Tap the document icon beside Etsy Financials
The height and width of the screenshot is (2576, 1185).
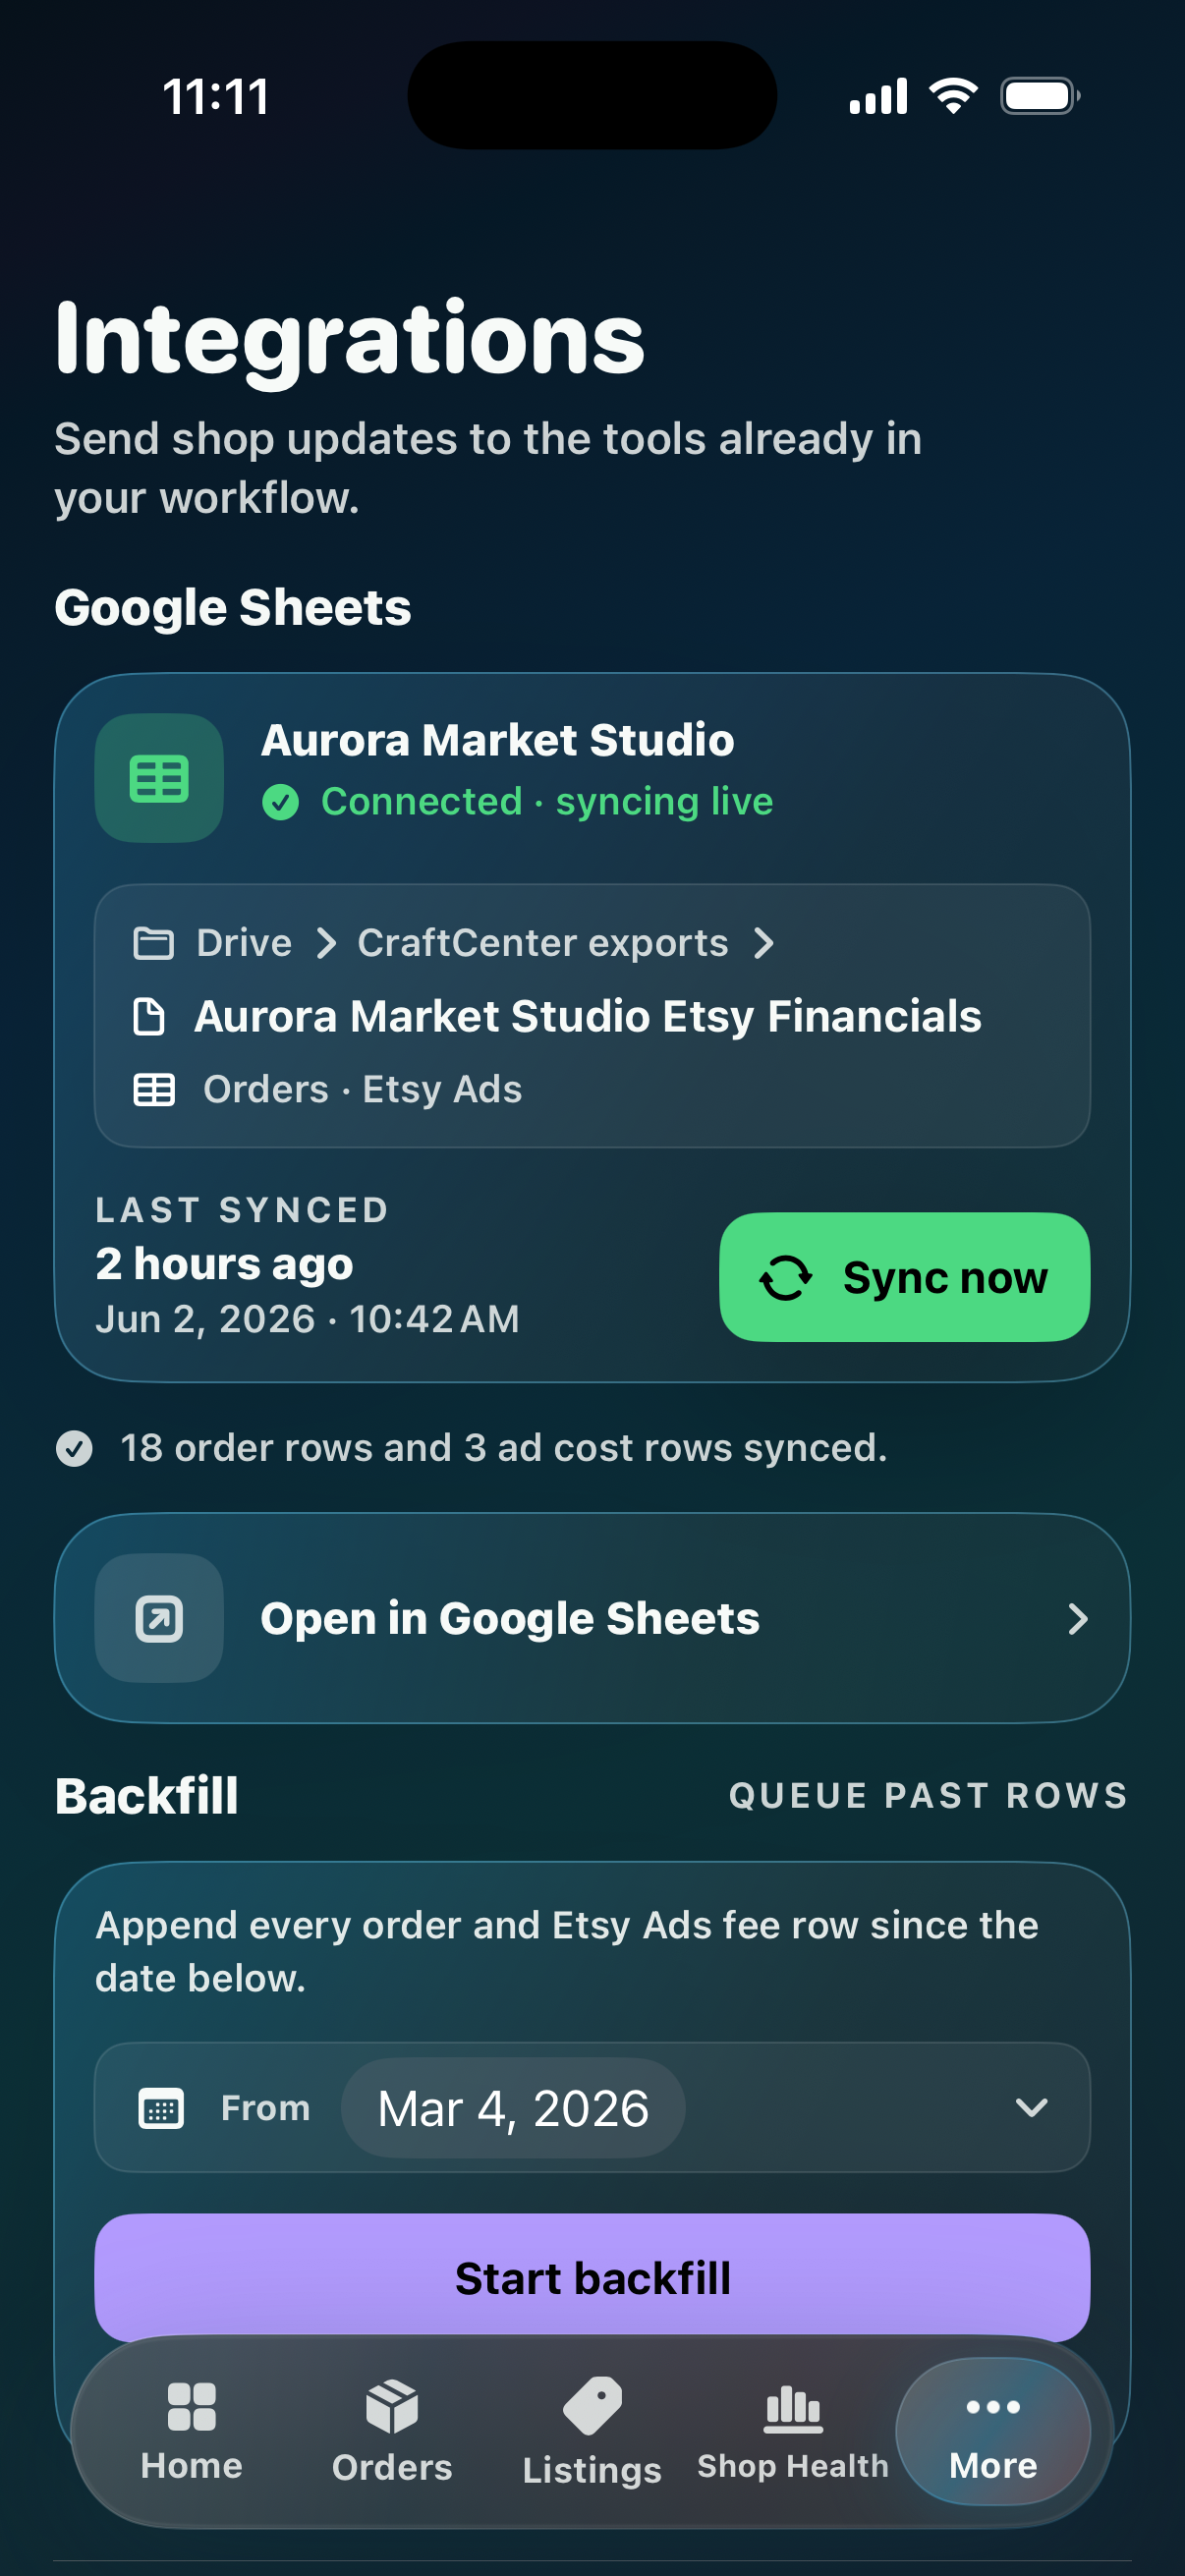tap(150, 1017)
